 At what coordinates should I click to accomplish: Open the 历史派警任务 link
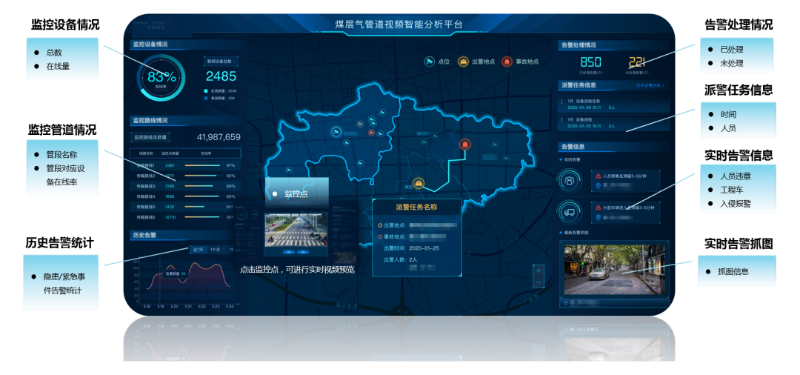tap(650, 86)
